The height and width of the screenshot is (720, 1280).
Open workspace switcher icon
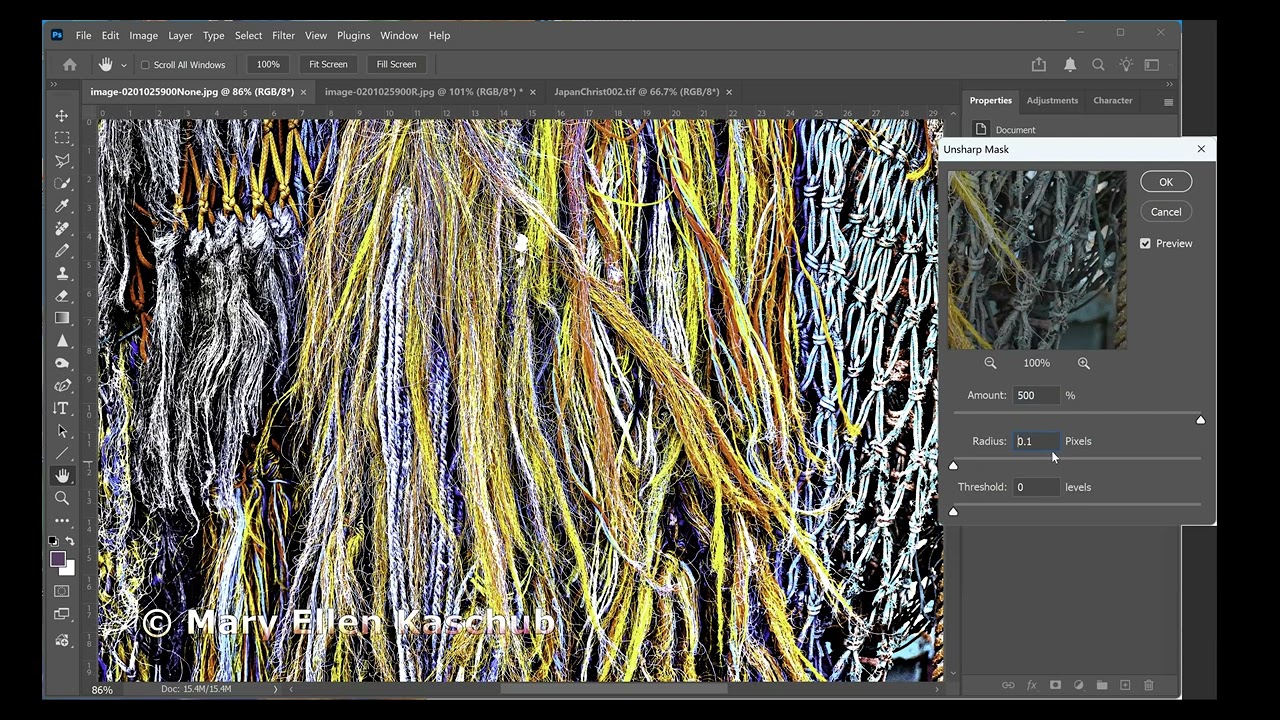(x=1151, y=64)
